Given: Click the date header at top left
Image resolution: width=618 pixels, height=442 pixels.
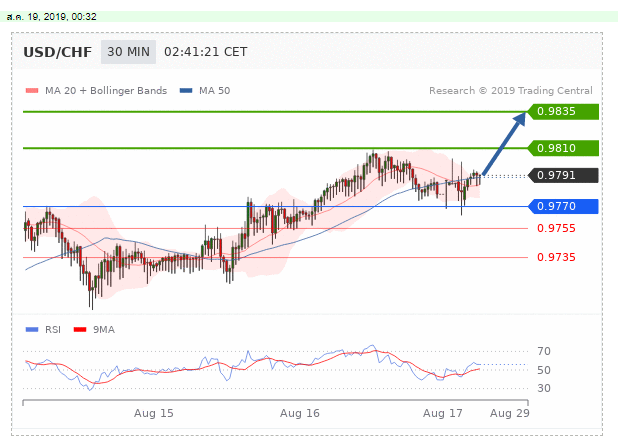Looking at the screenshot, I should 51,17.
